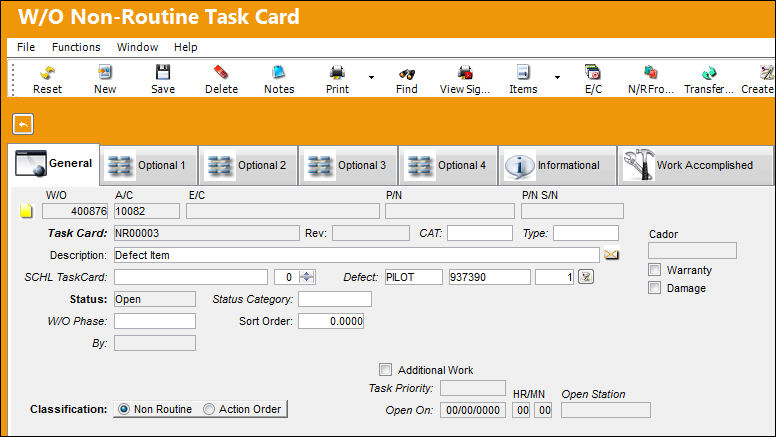Open View Sig... from toolbar
Image resolution: width=776 pixels, height=437 pixels.
[465, 79]
